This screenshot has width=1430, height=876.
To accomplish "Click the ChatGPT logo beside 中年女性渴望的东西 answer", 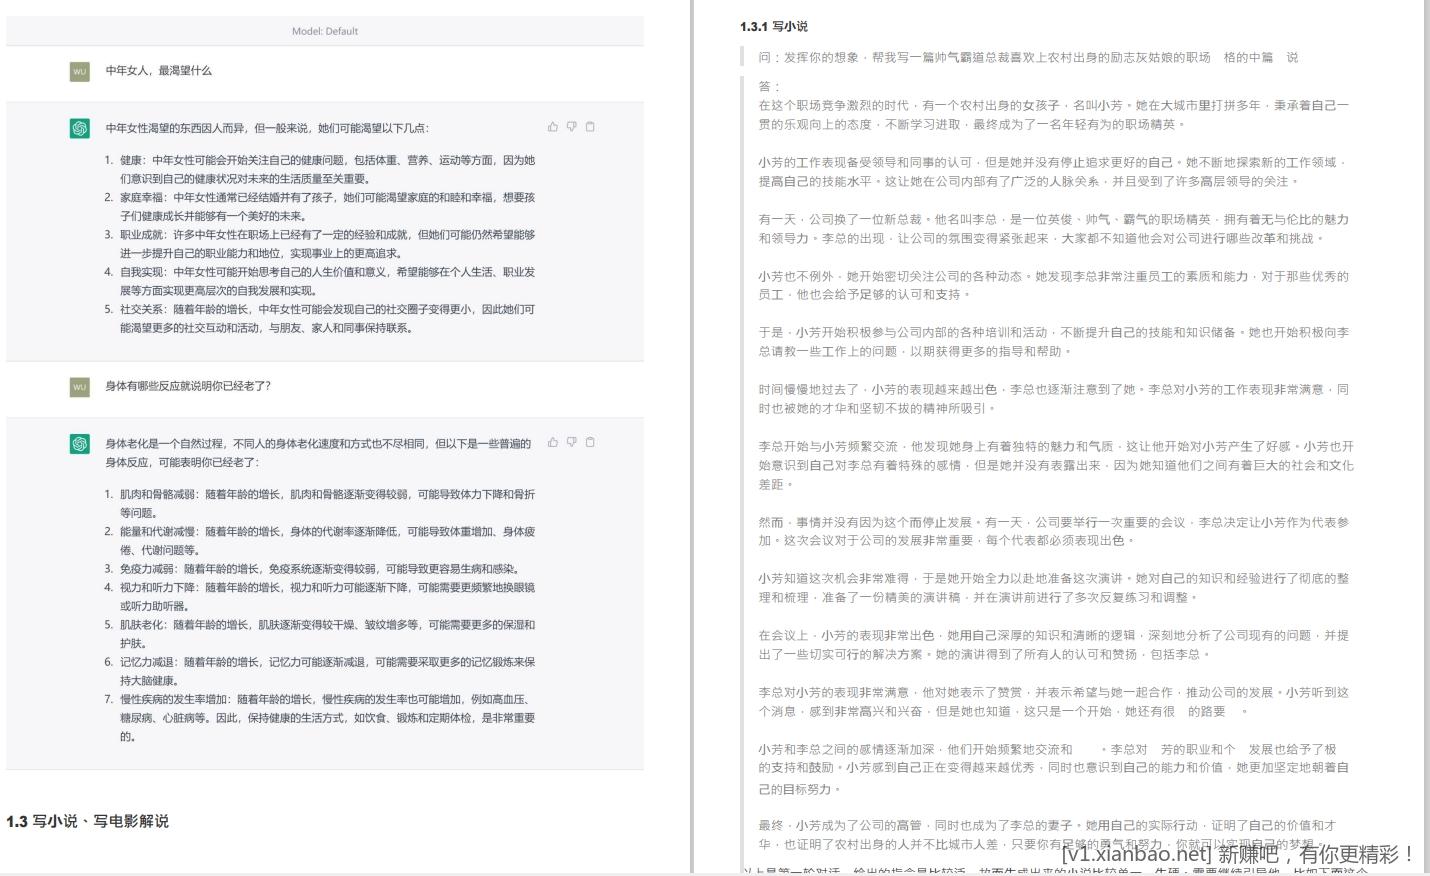I will click(79, 128).
